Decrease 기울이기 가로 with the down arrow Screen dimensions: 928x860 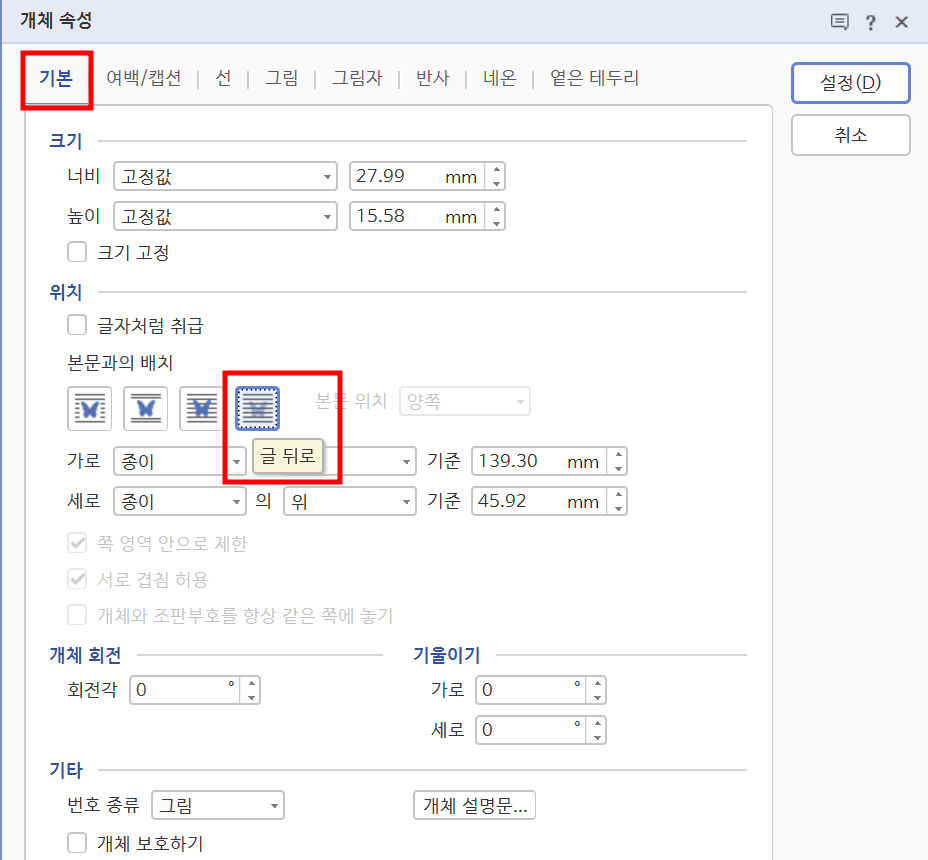tap(597, 697)
